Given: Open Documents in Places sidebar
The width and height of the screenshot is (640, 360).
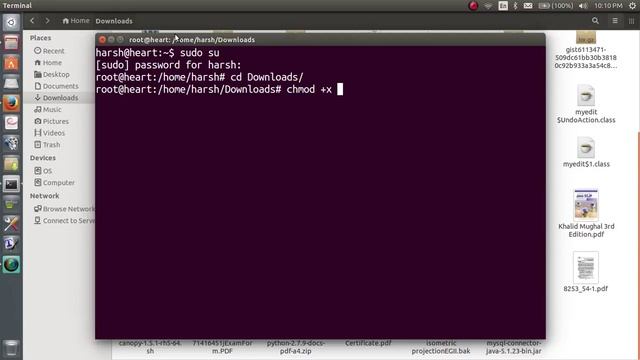Looking at the screenshot, I should 56,86.
